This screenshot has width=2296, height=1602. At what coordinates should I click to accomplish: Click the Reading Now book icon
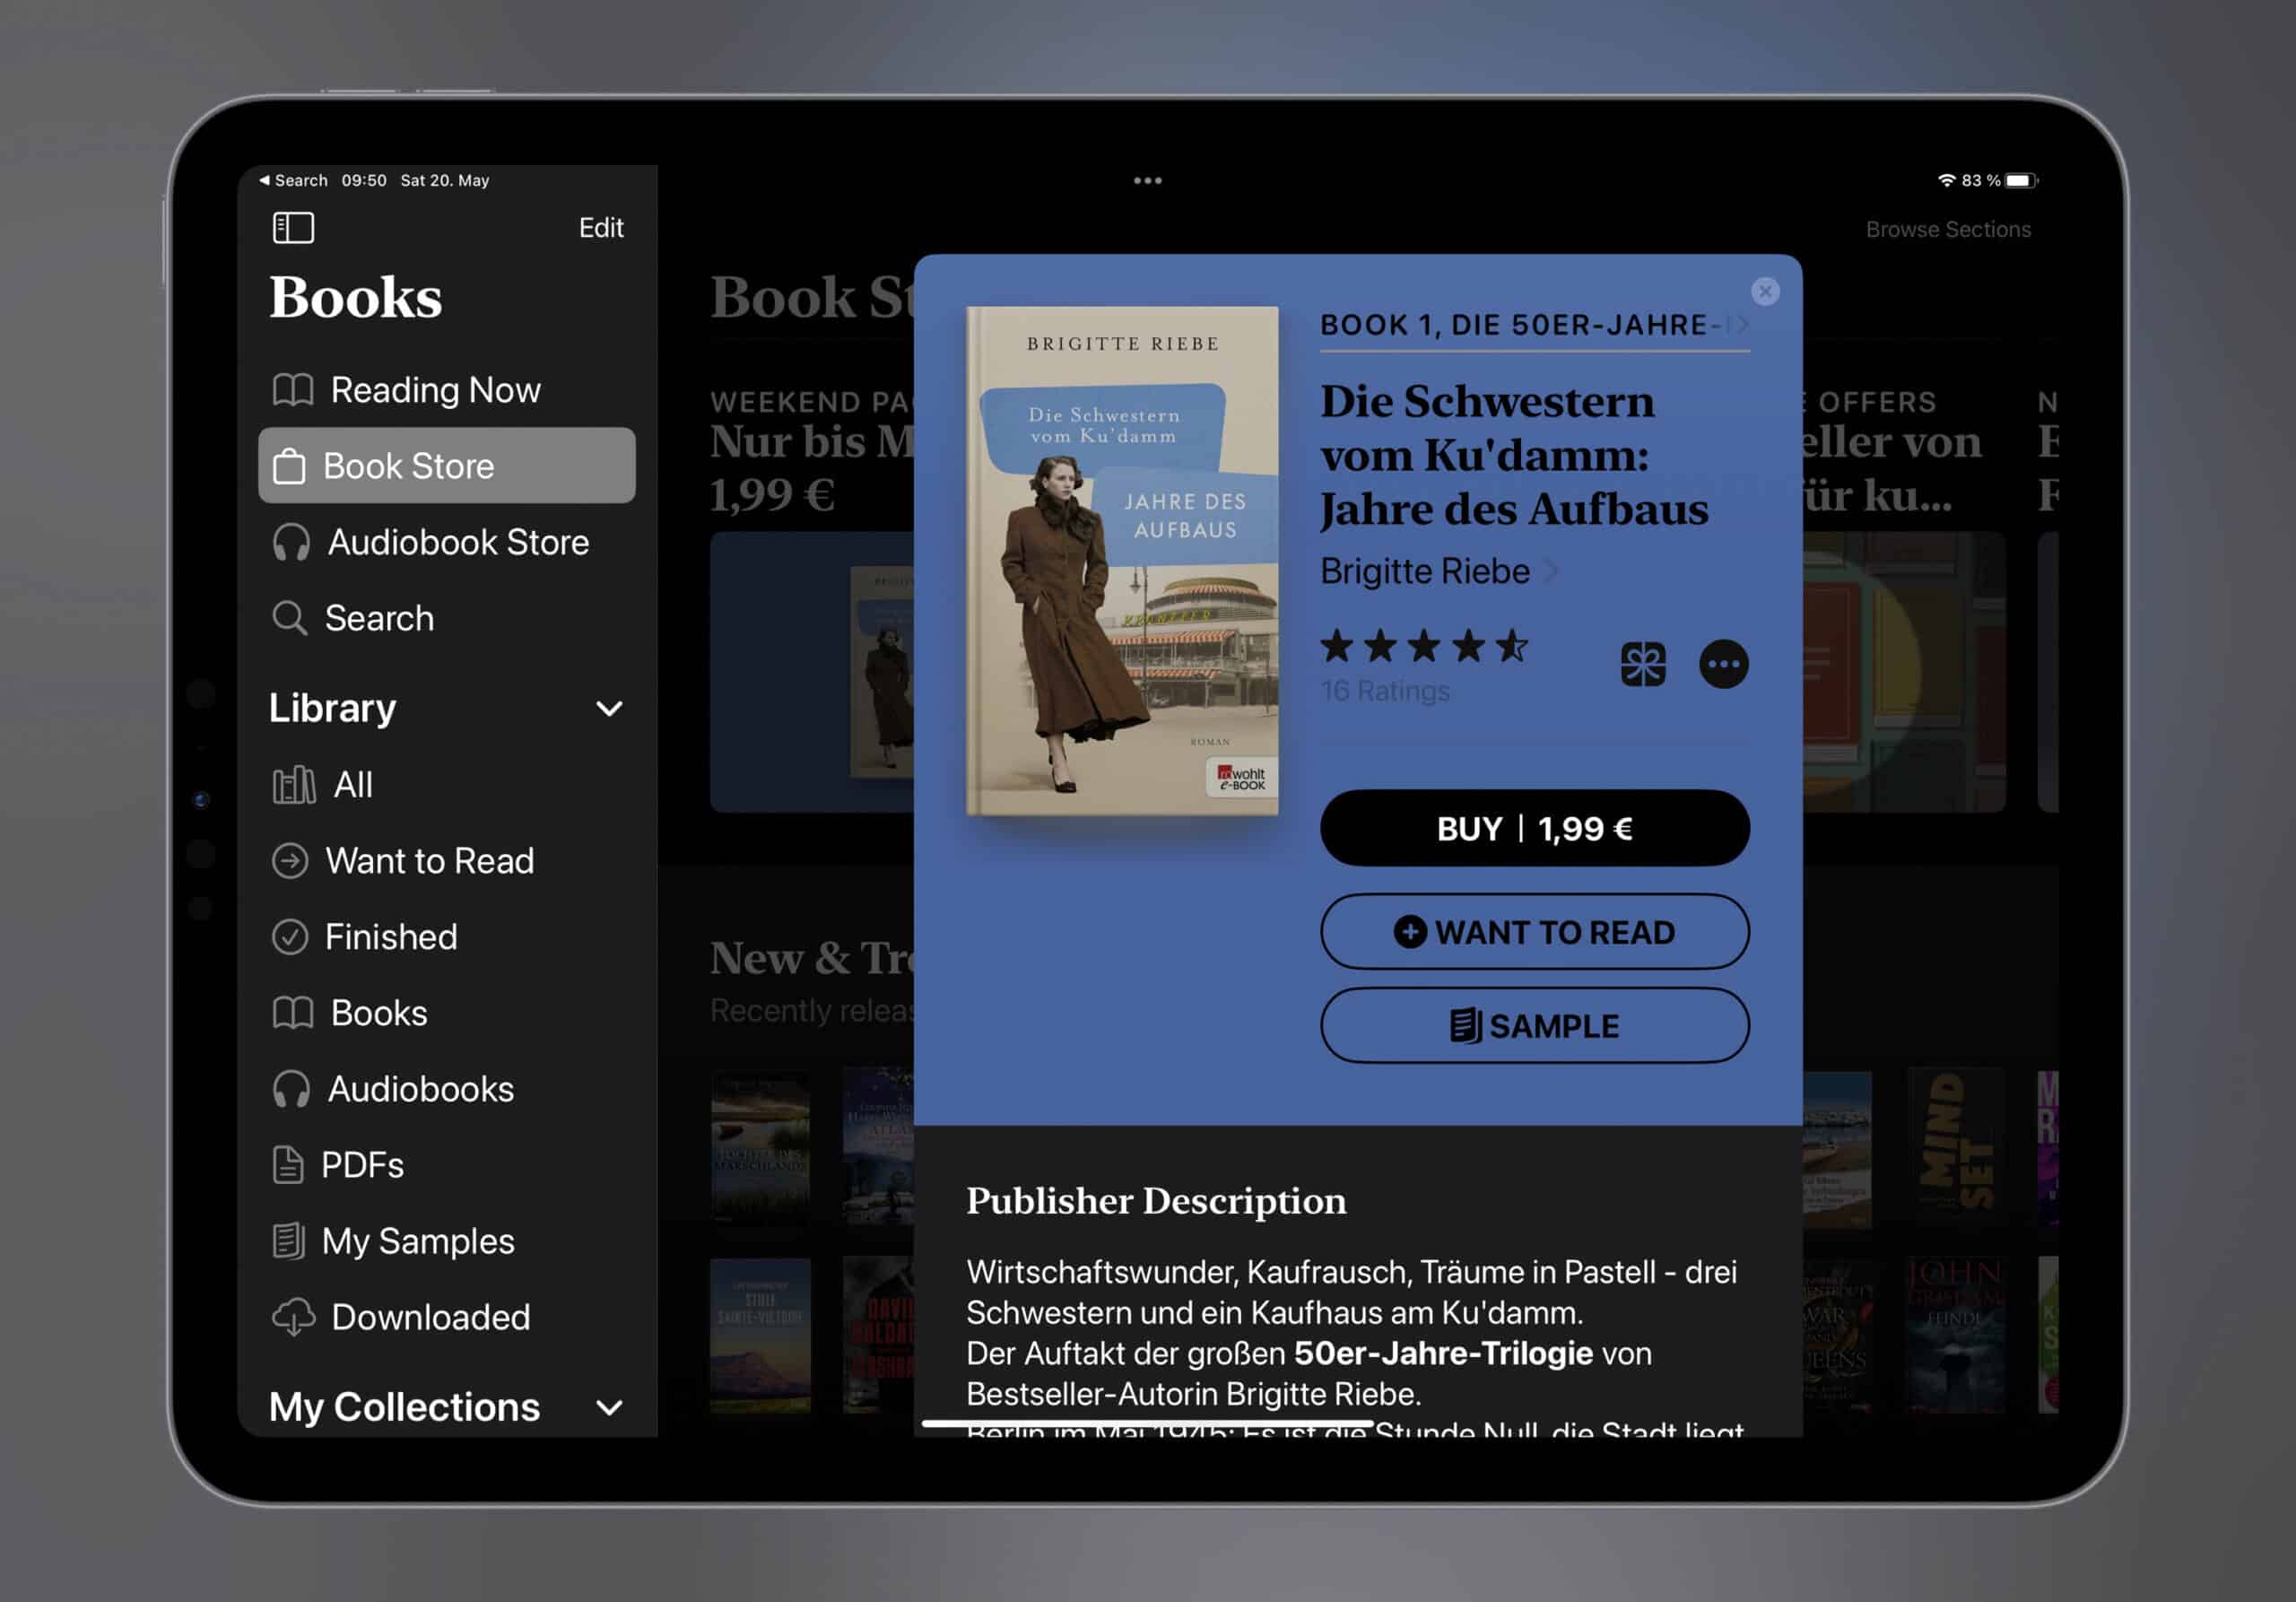click(x=293, y=390)
